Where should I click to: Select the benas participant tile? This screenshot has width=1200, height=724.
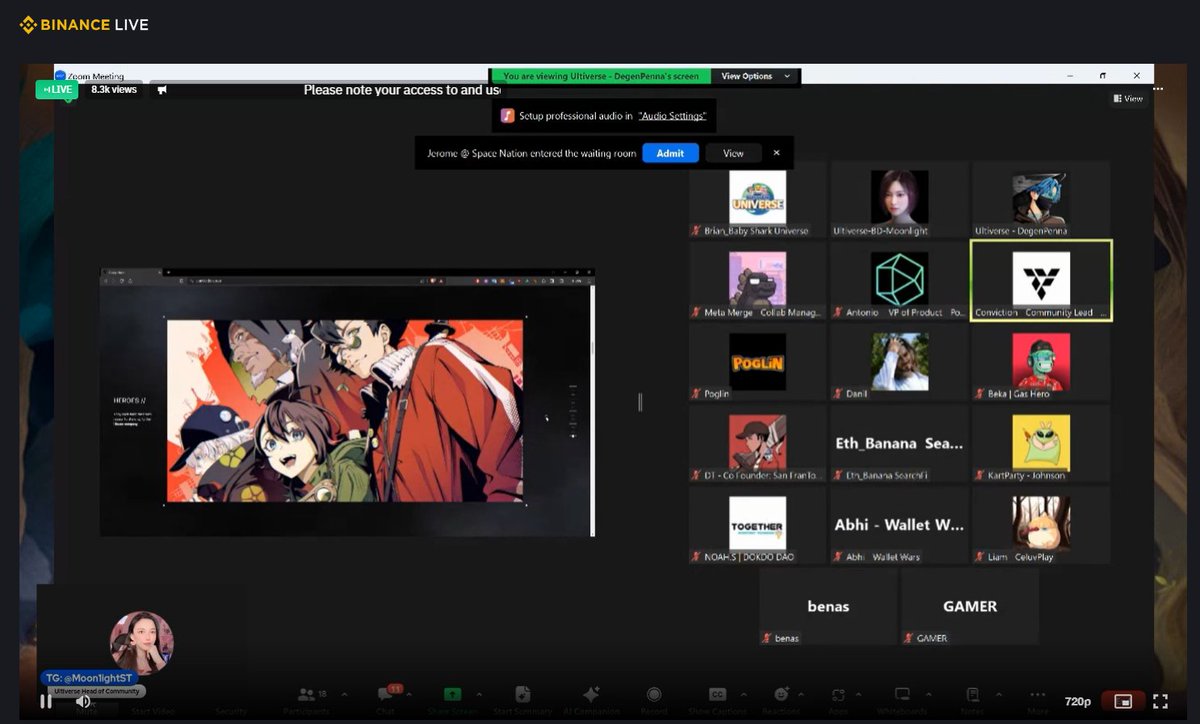[828, 607]
